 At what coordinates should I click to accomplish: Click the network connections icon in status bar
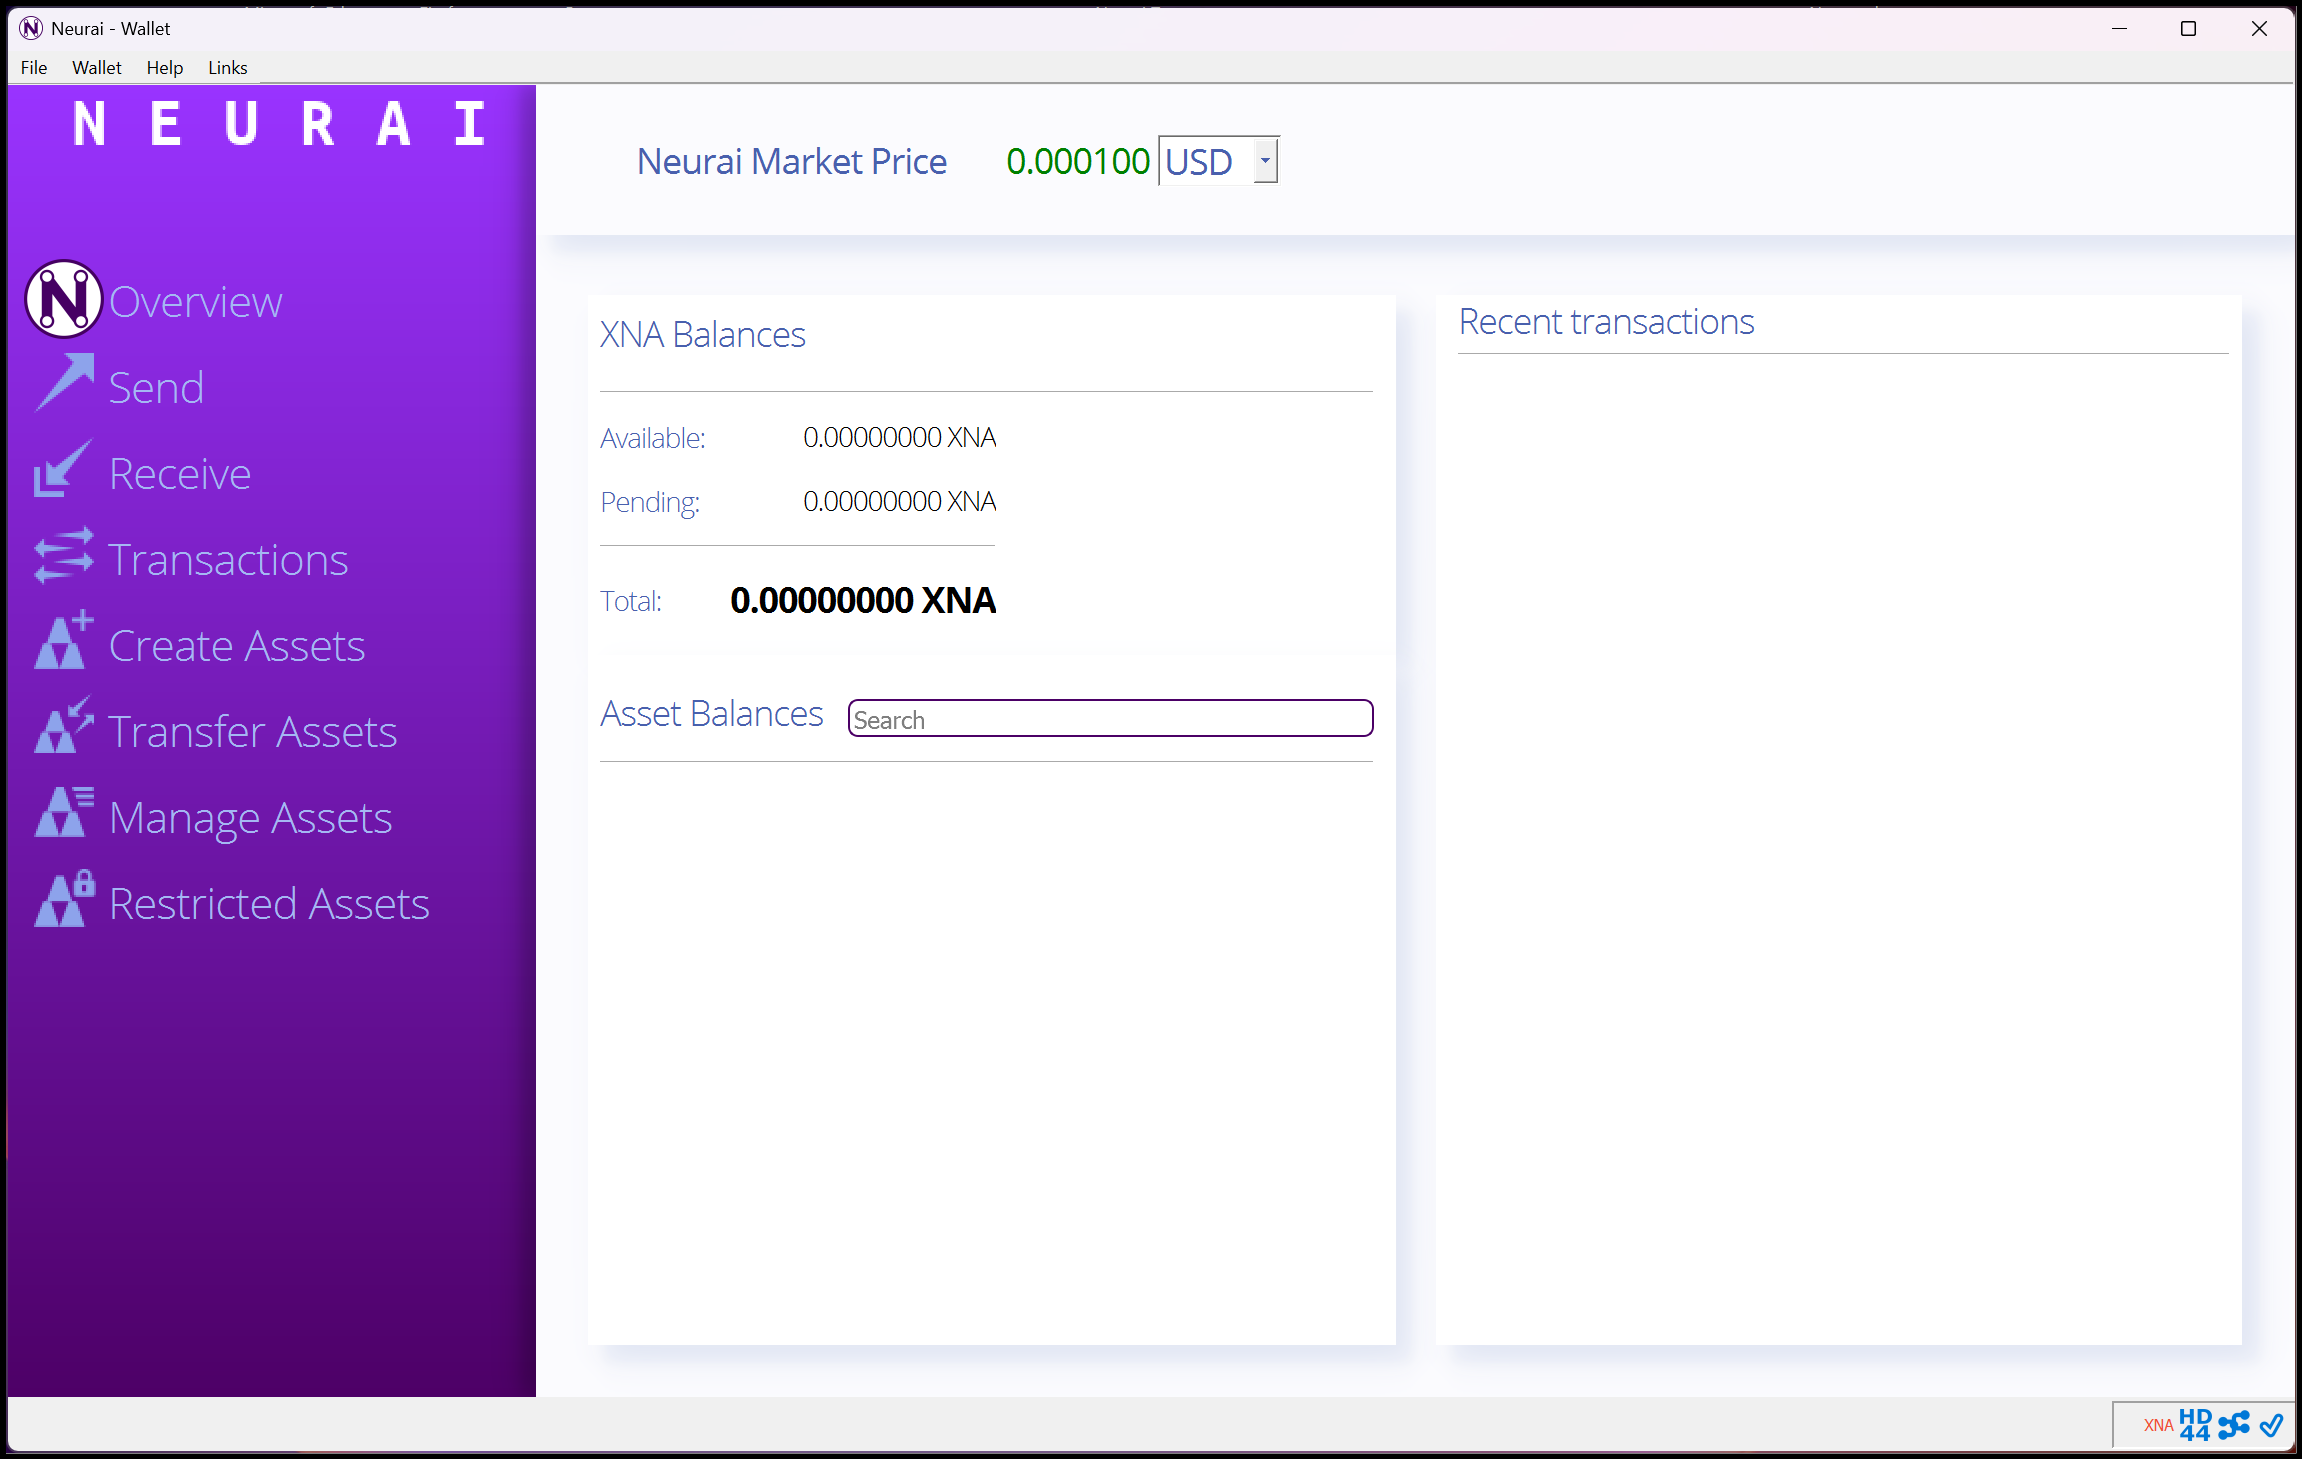2233,1424
